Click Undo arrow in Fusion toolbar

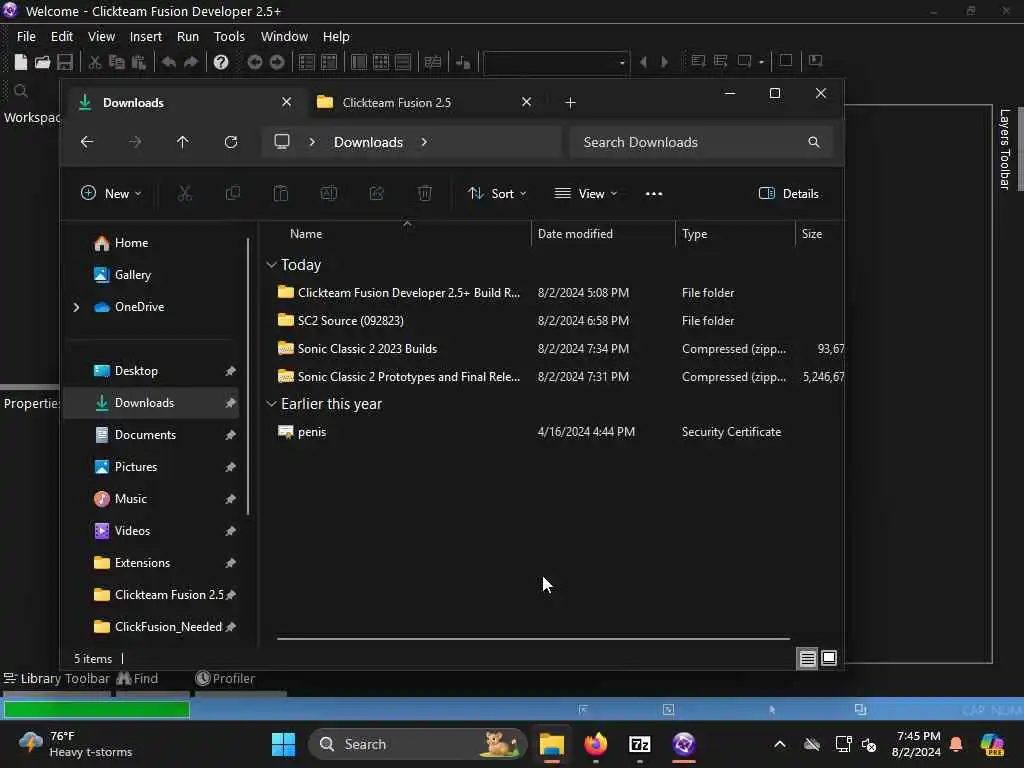(168, 62)
